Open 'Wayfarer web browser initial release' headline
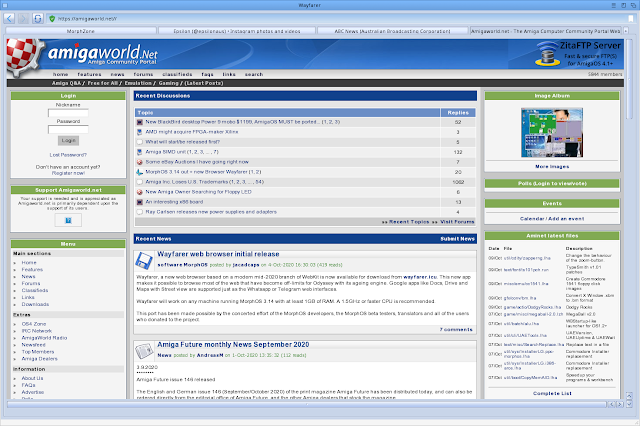The height and width of the screenshot is (426, 640). coord(218,254)
